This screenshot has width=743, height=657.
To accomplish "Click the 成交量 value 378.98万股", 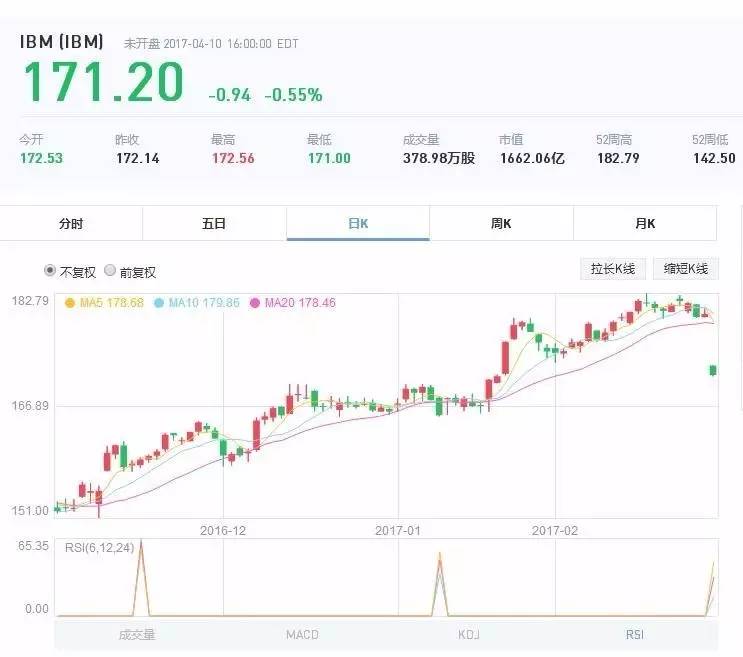I will pyautogui.click(x=439, y=158).
